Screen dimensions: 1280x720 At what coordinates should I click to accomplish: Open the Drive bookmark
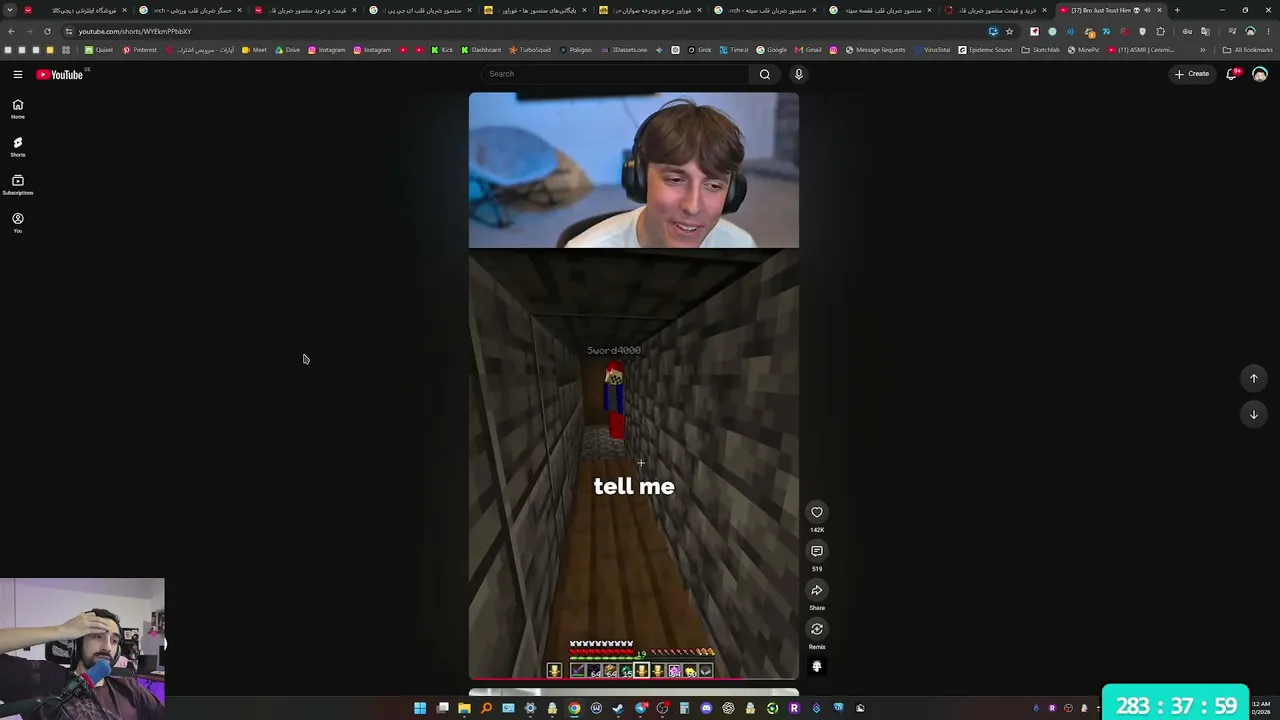click(x=288, y=50)
